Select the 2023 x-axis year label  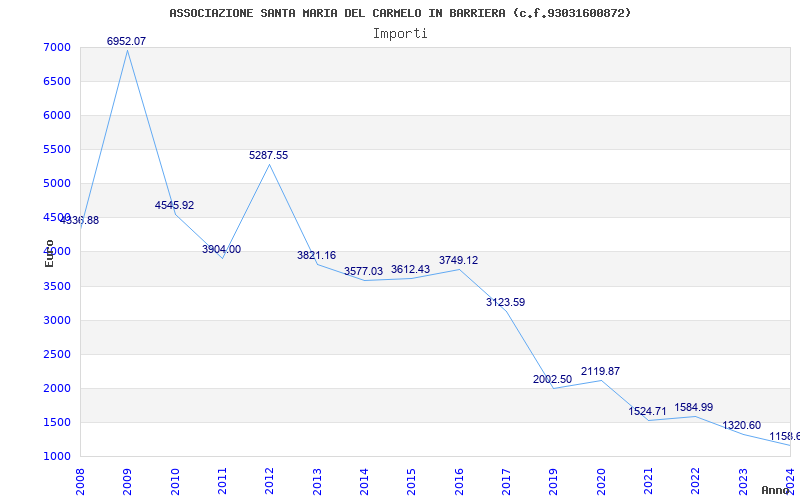click(x=743, y=482)
